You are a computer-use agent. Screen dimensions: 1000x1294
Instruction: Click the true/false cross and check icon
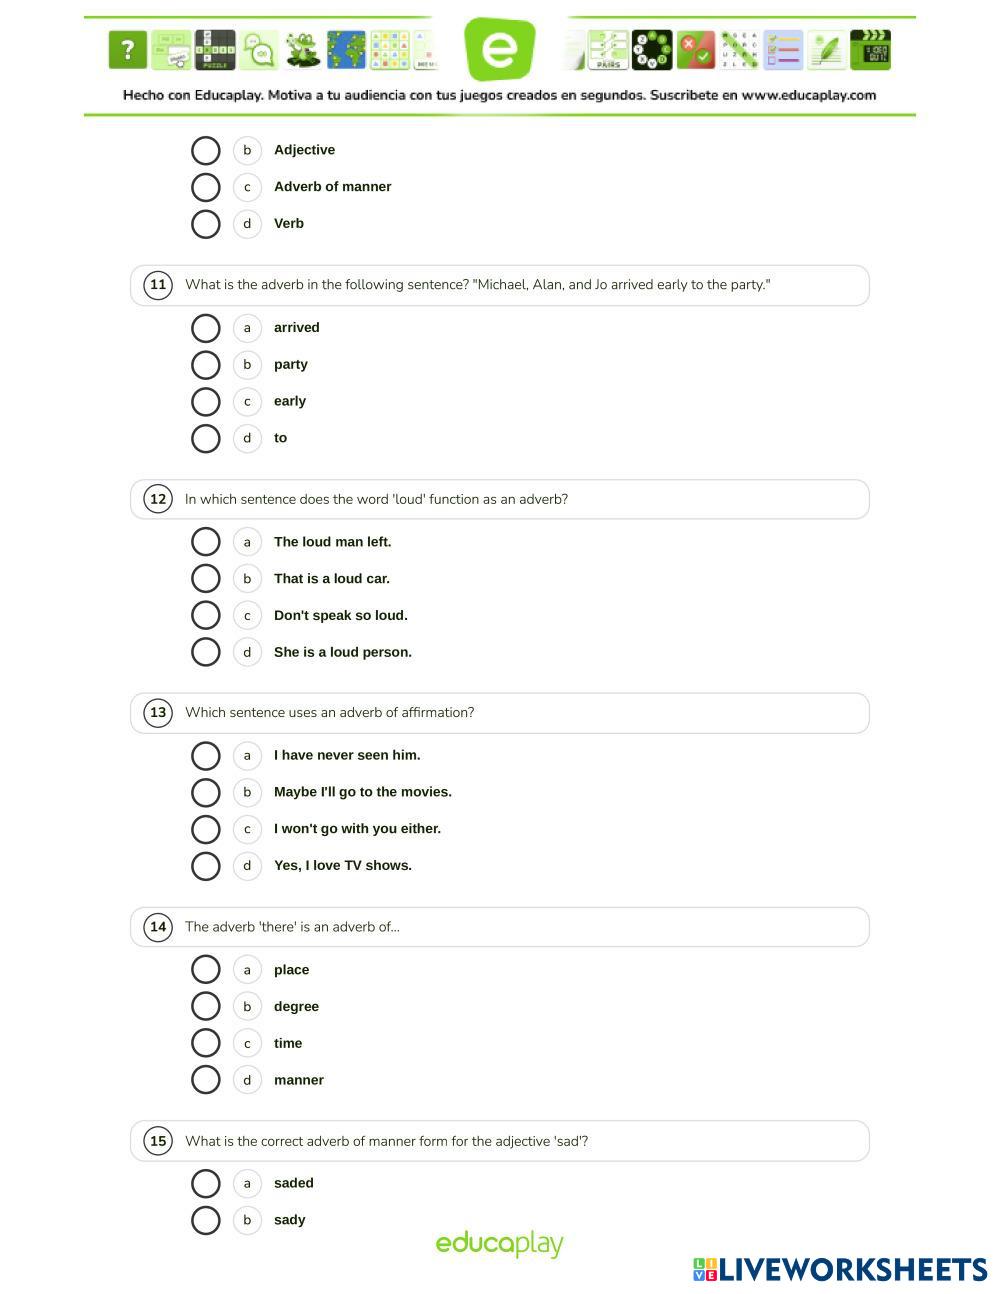tap(696, 50)
